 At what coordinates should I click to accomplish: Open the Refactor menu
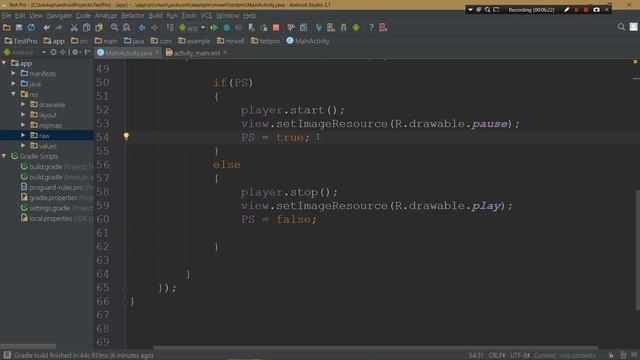pos(133,16)
